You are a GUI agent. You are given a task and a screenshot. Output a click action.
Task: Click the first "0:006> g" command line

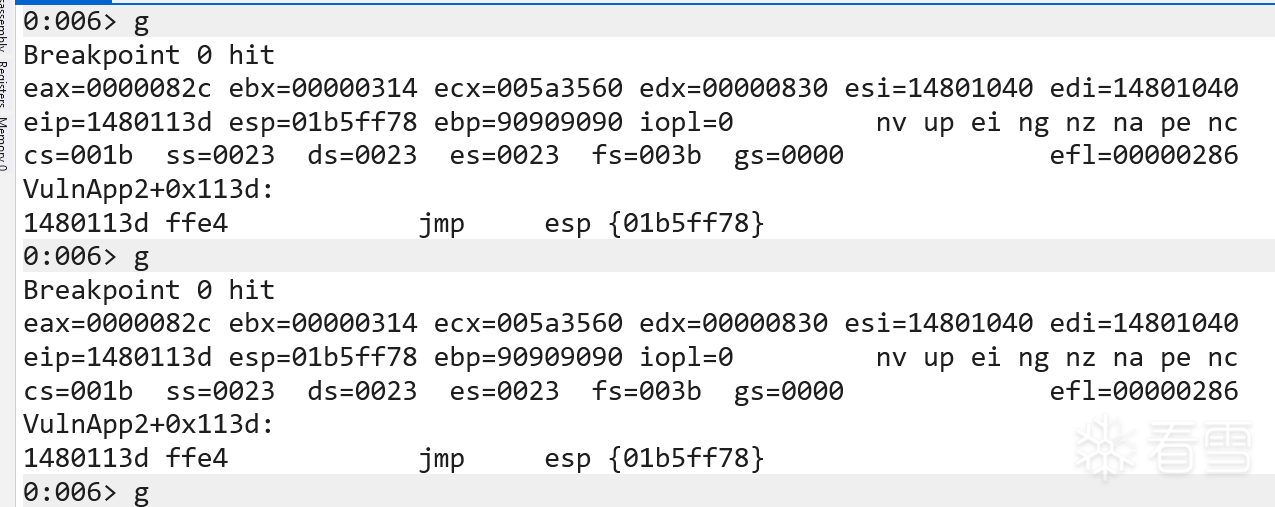click(86, 20)
